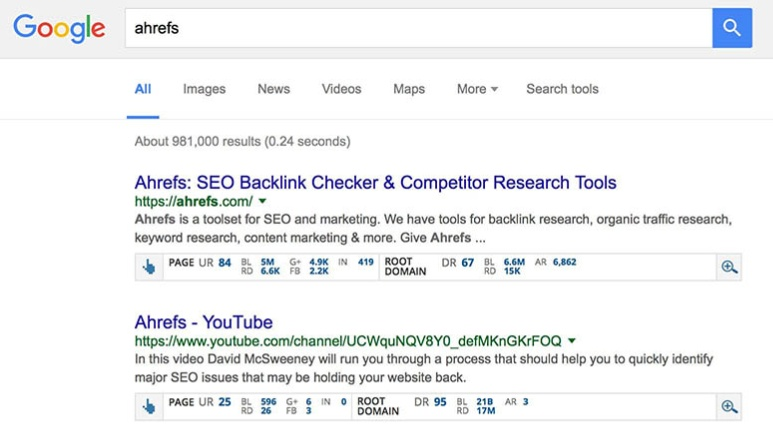Select the All tab
This screenshot has height=443, width=773.
(143, 89)
